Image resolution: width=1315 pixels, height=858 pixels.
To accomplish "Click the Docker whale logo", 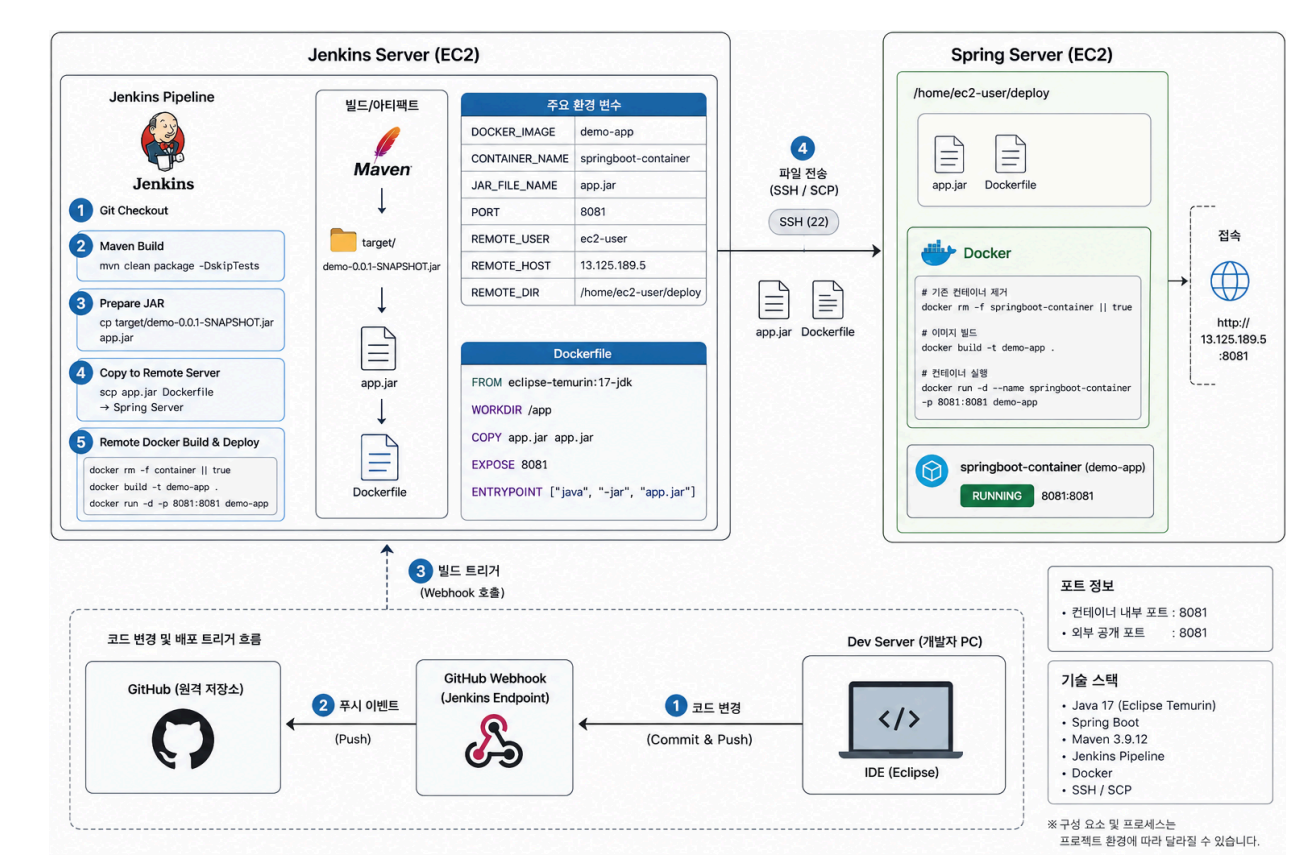I will [937, 253].
